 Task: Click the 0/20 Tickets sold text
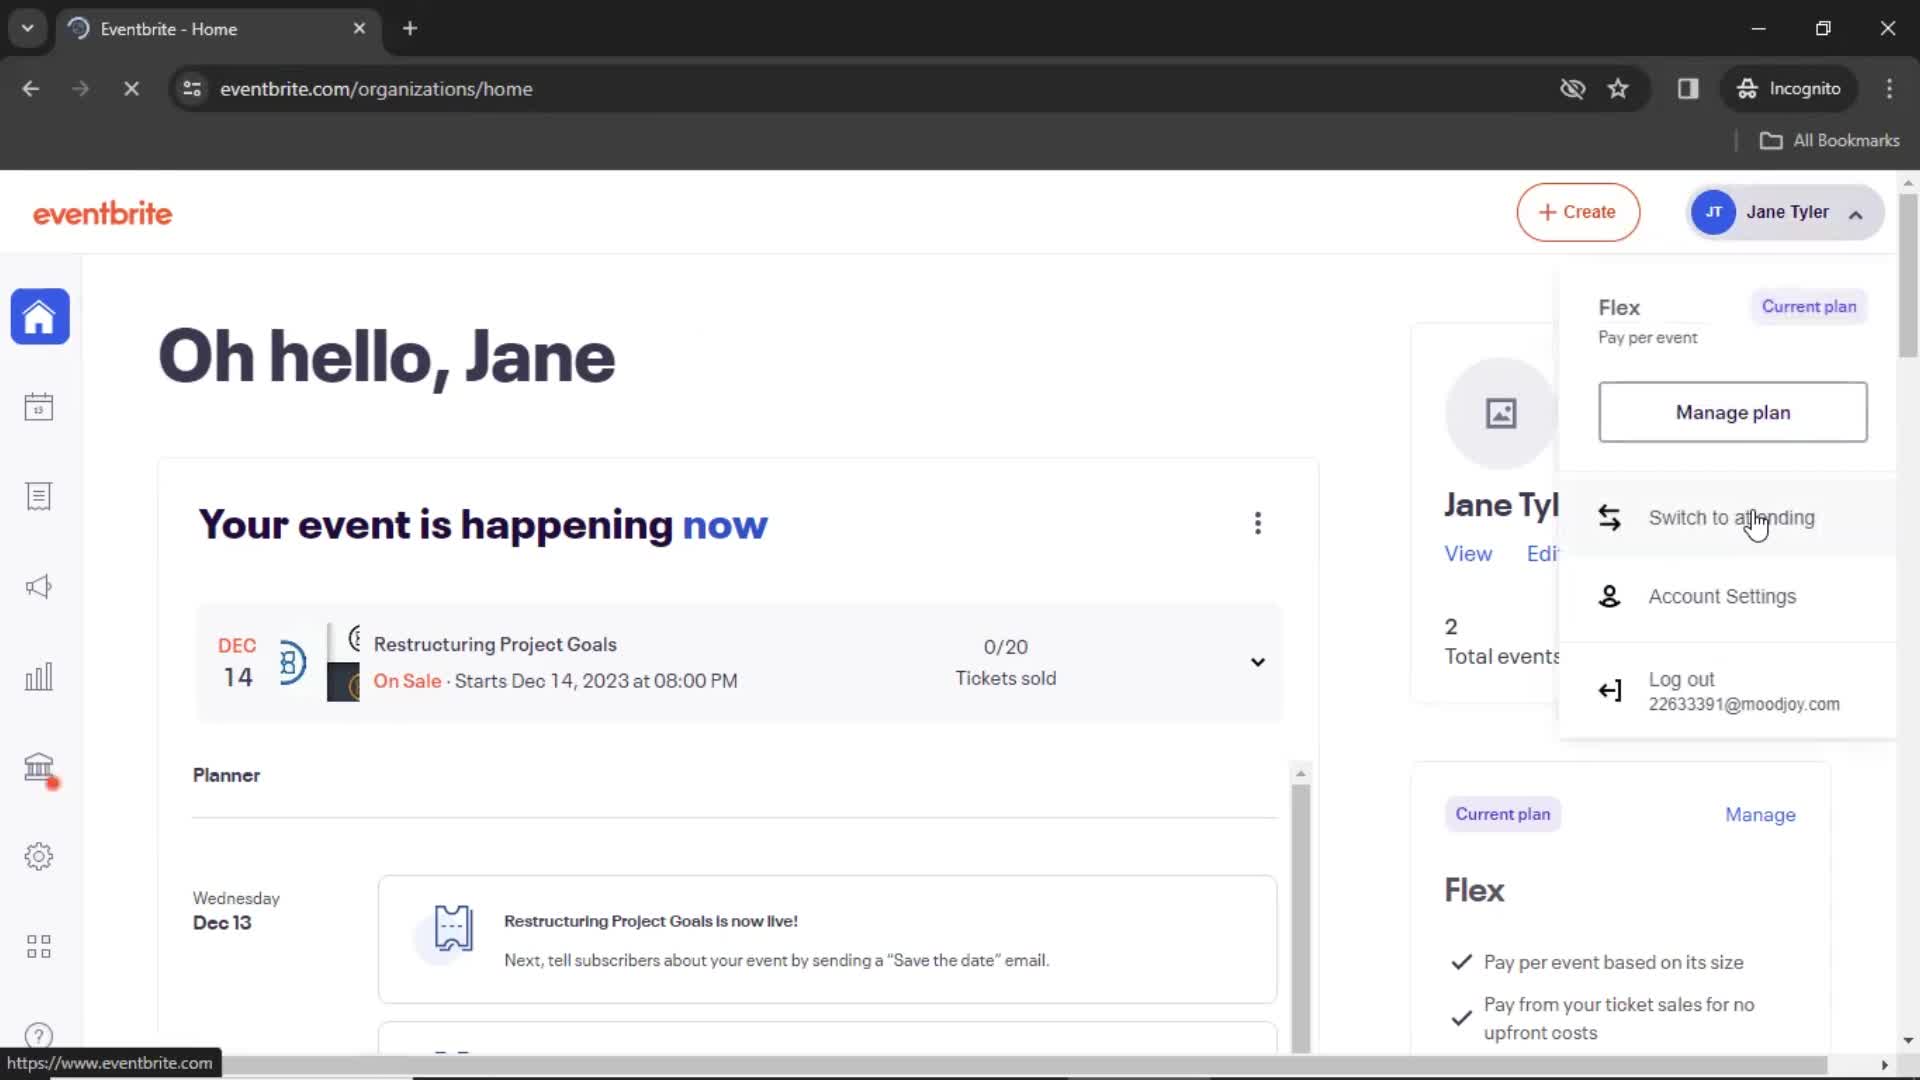tap(1005, 662)
